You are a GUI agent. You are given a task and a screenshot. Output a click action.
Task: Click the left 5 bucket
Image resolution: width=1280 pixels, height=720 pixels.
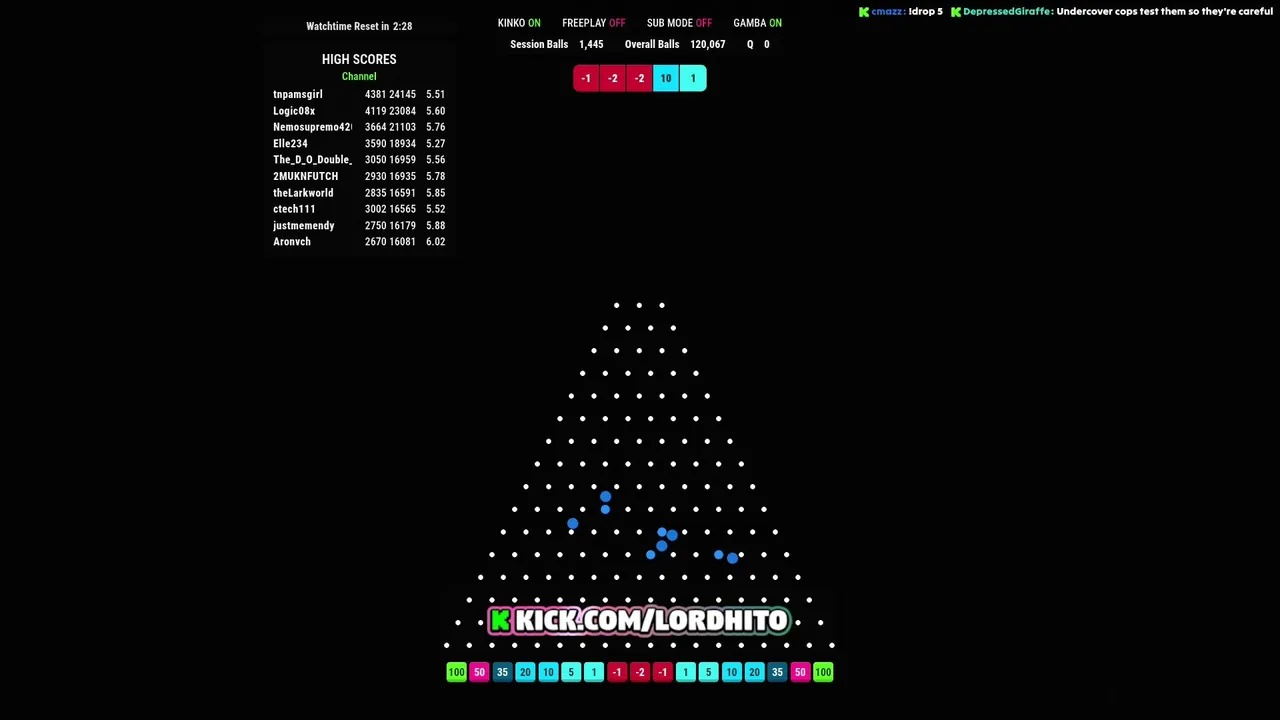571,672
